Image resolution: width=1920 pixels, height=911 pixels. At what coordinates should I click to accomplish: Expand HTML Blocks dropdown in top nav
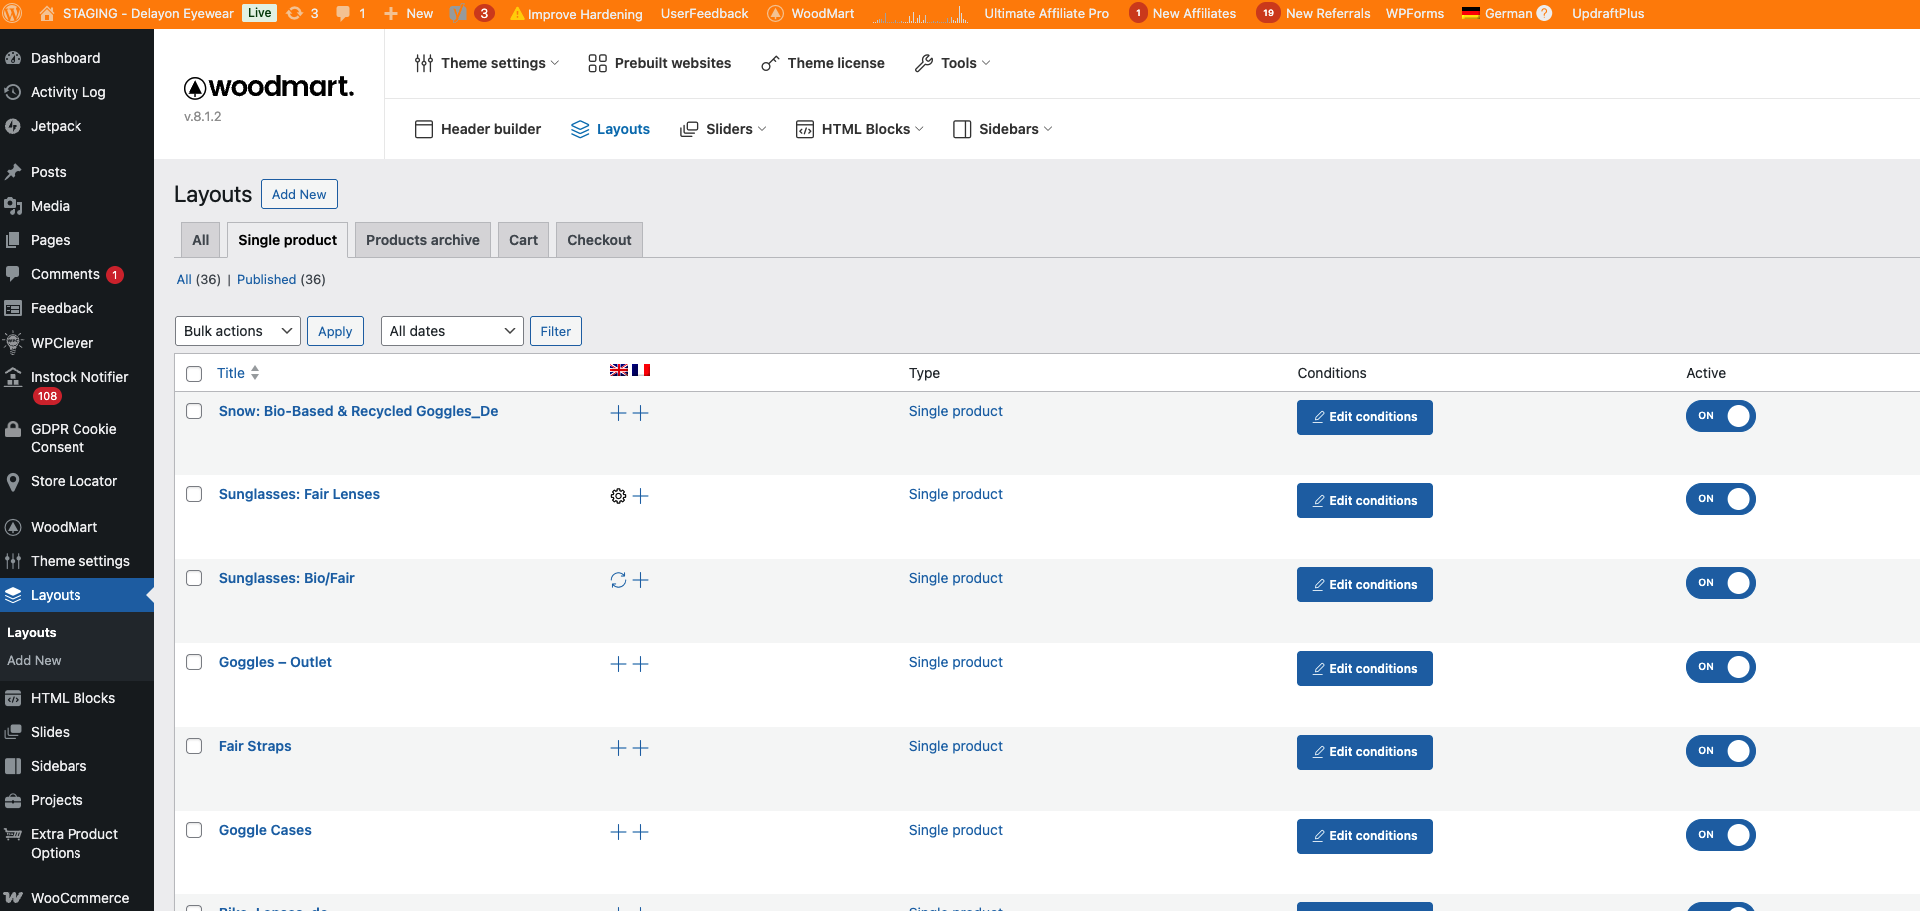860,129
